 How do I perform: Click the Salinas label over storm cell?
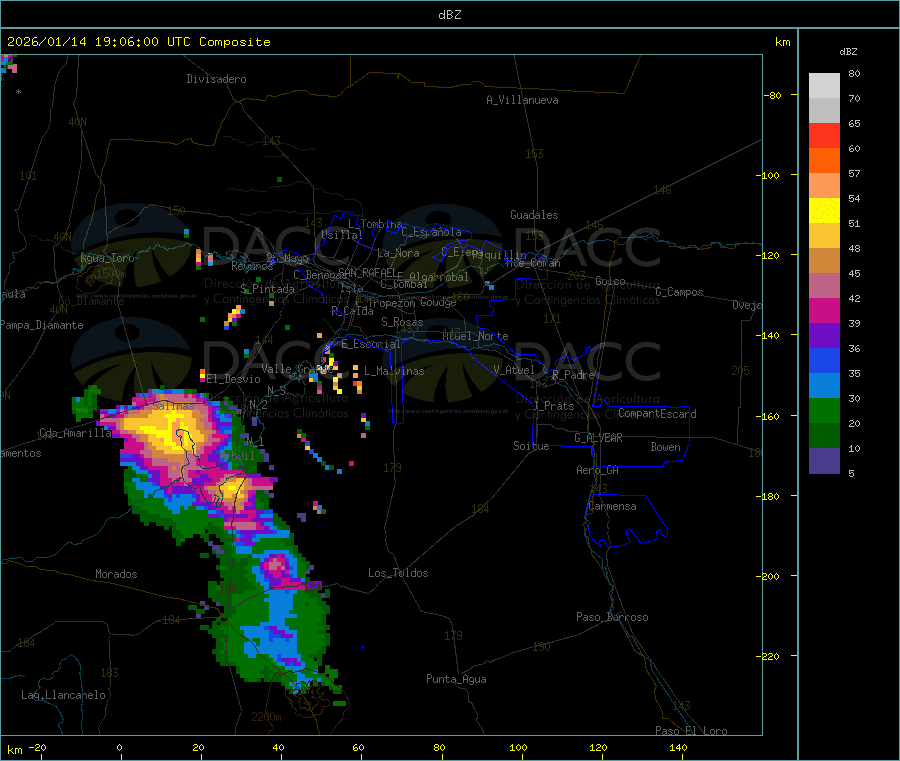(173, 406)
